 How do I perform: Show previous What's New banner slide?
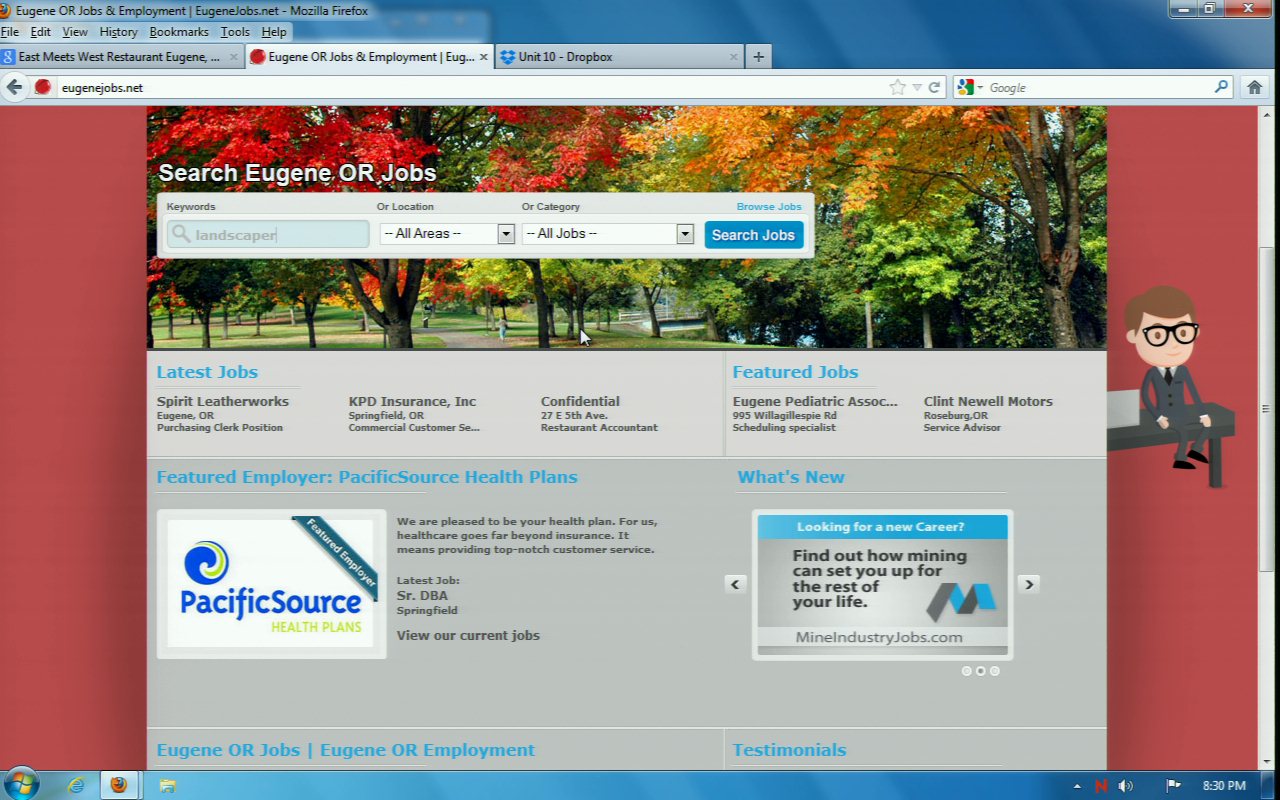tap(736, 584)
